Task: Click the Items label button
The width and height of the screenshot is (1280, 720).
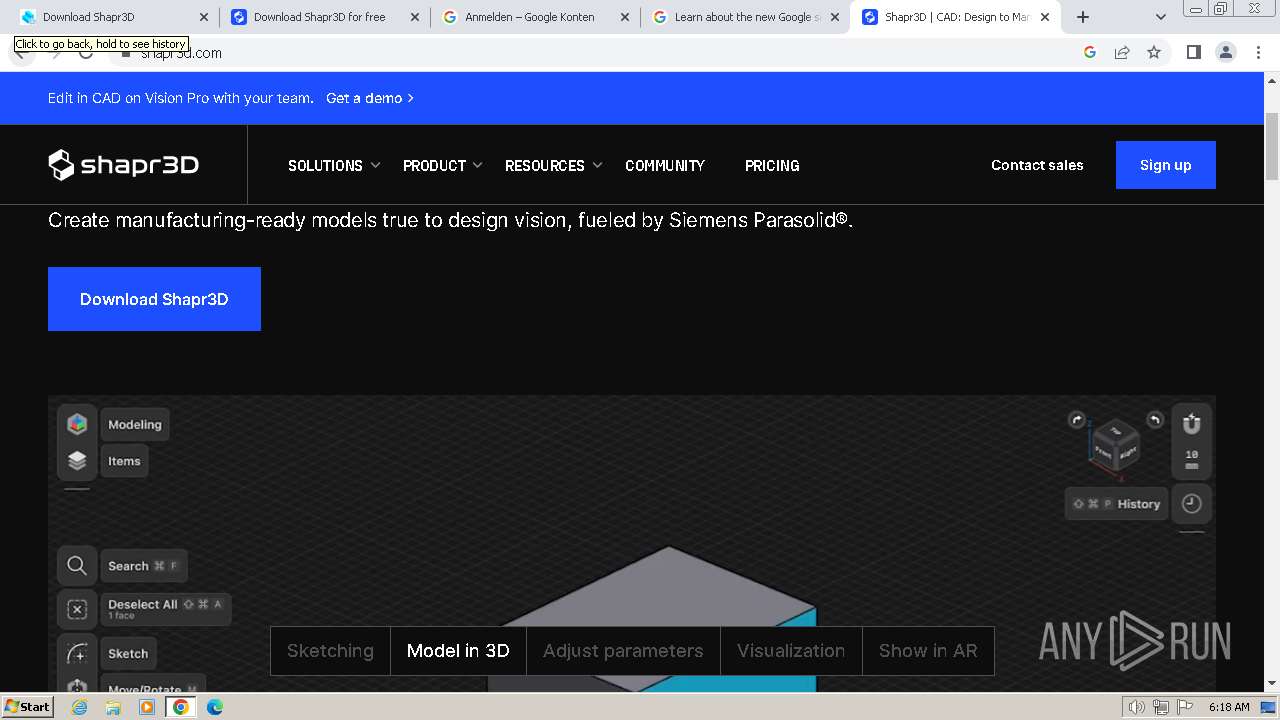Action: 124,461
